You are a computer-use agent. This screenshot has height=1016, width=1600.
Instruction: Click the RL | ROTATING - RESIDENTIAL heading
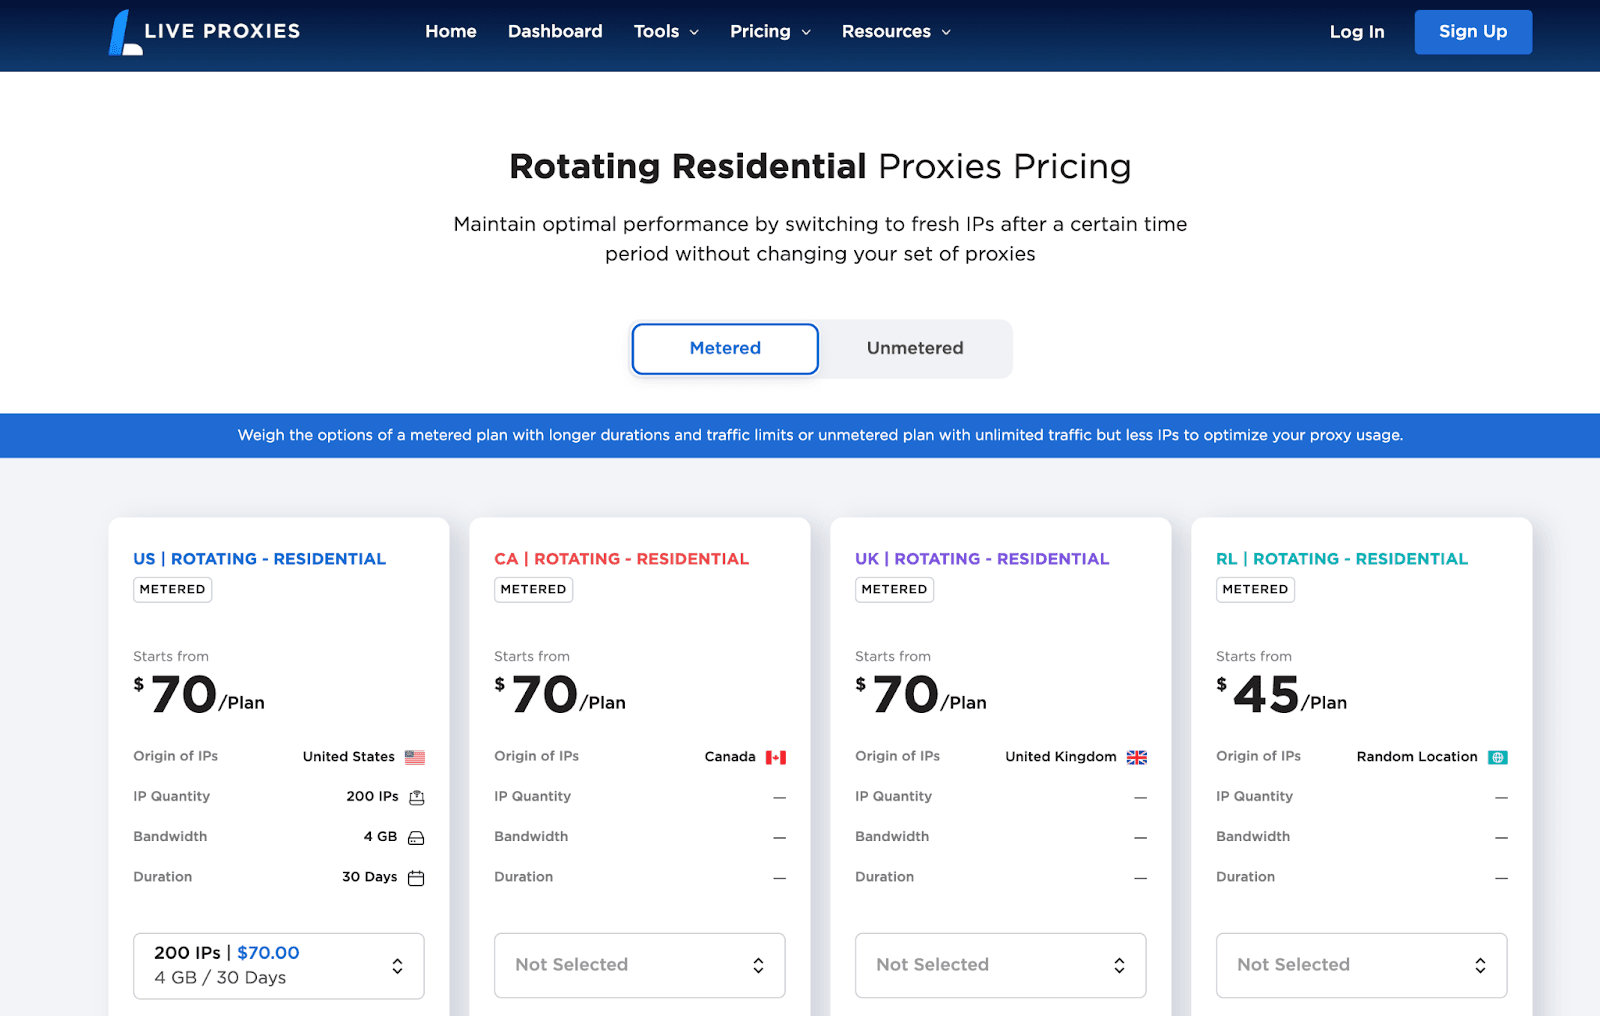pos(1342,559)
